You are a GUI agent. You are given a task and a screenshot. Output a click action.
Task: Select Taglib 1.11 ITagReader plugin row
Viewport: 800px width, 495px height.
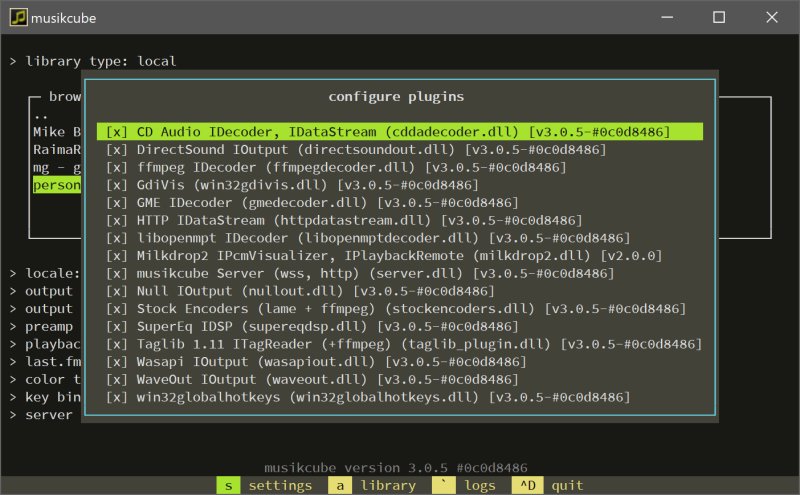tap(400, 344)
